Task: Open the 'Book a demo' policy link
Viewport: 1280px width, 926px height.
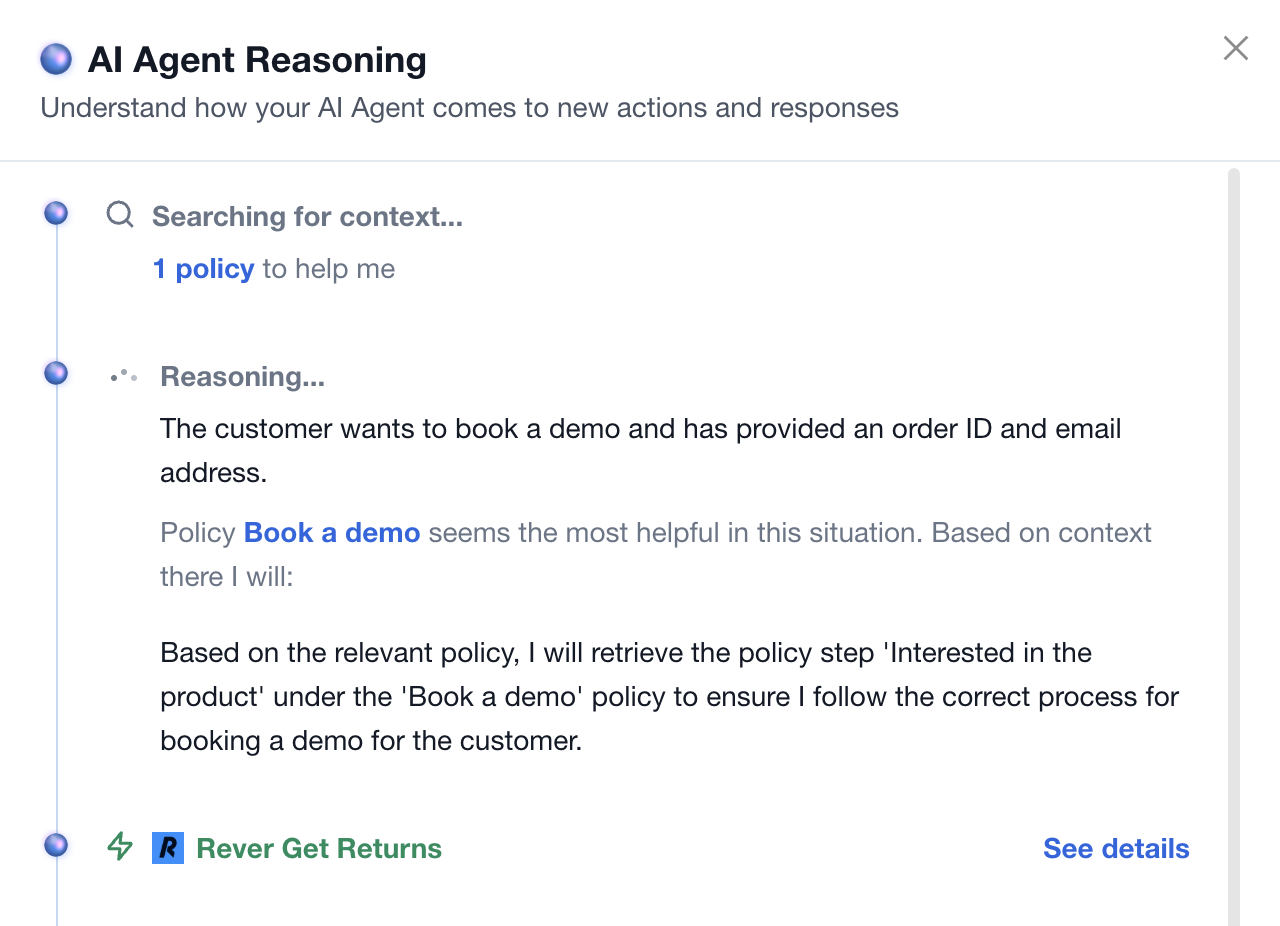Action: pyautogui.click(x=332, y=533)
